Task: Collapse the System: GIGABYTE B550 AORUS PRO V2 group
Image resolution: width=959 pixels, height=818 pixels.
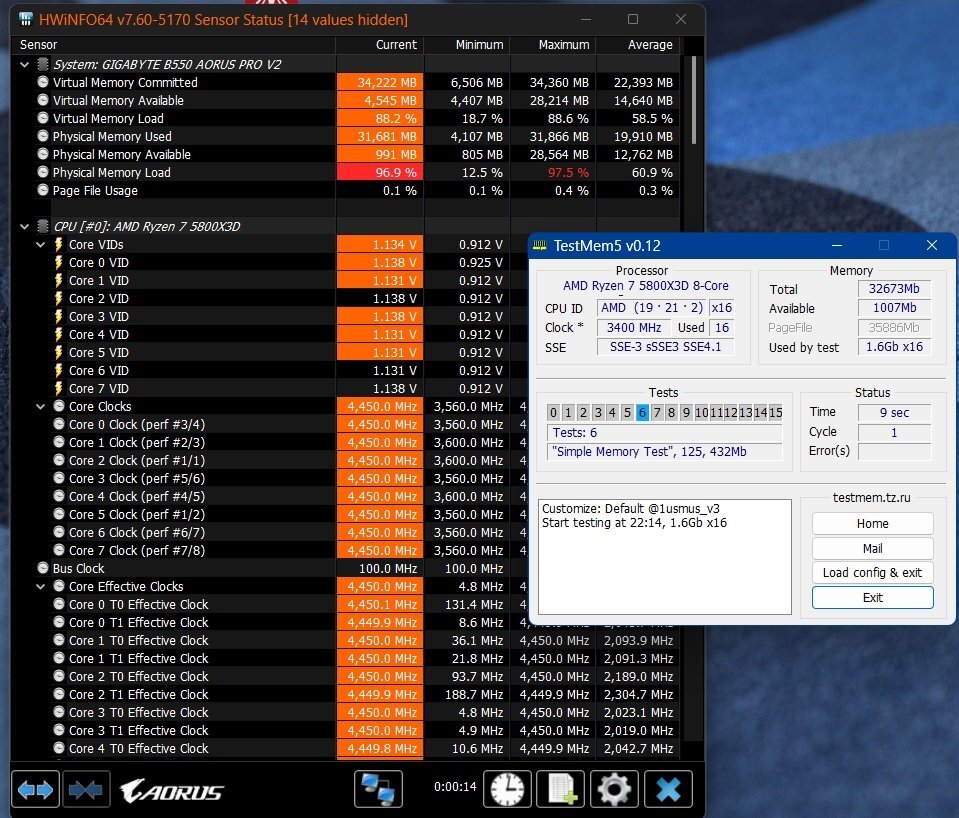Action: [x=24, y=64]
